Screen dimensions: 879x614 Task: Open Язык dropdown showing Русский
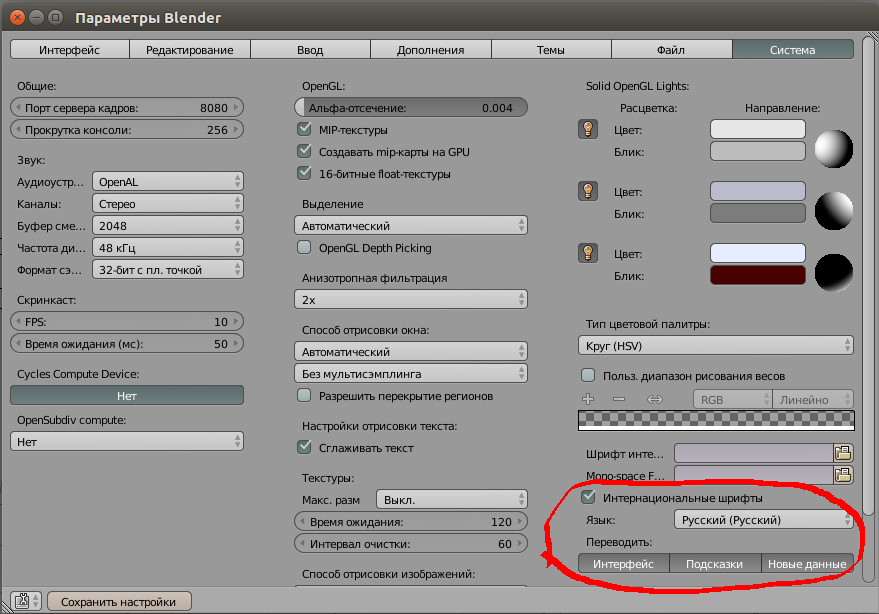coord(764,520)
